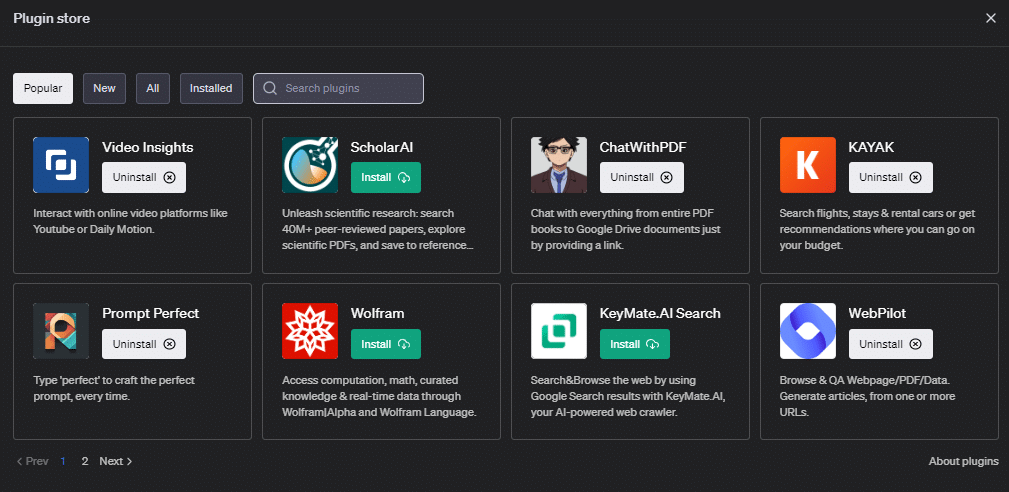Click the WebPilot title text
The image size is (1009, 492).
(x=878, y=313)
